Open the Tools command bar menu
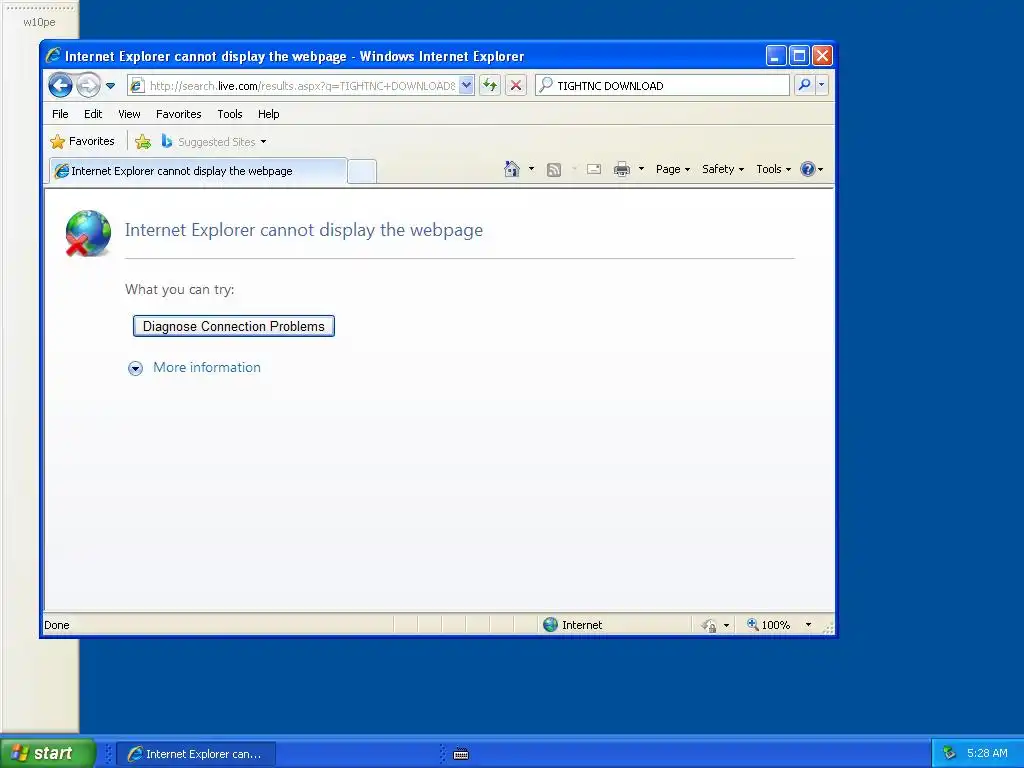 [773, 169]
